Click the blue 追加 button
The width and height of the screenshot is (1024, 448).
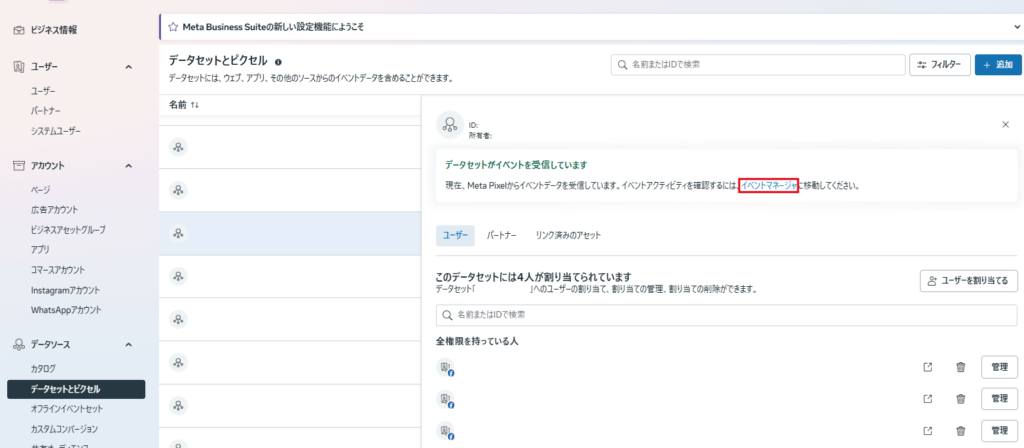(x=997, y=65)
